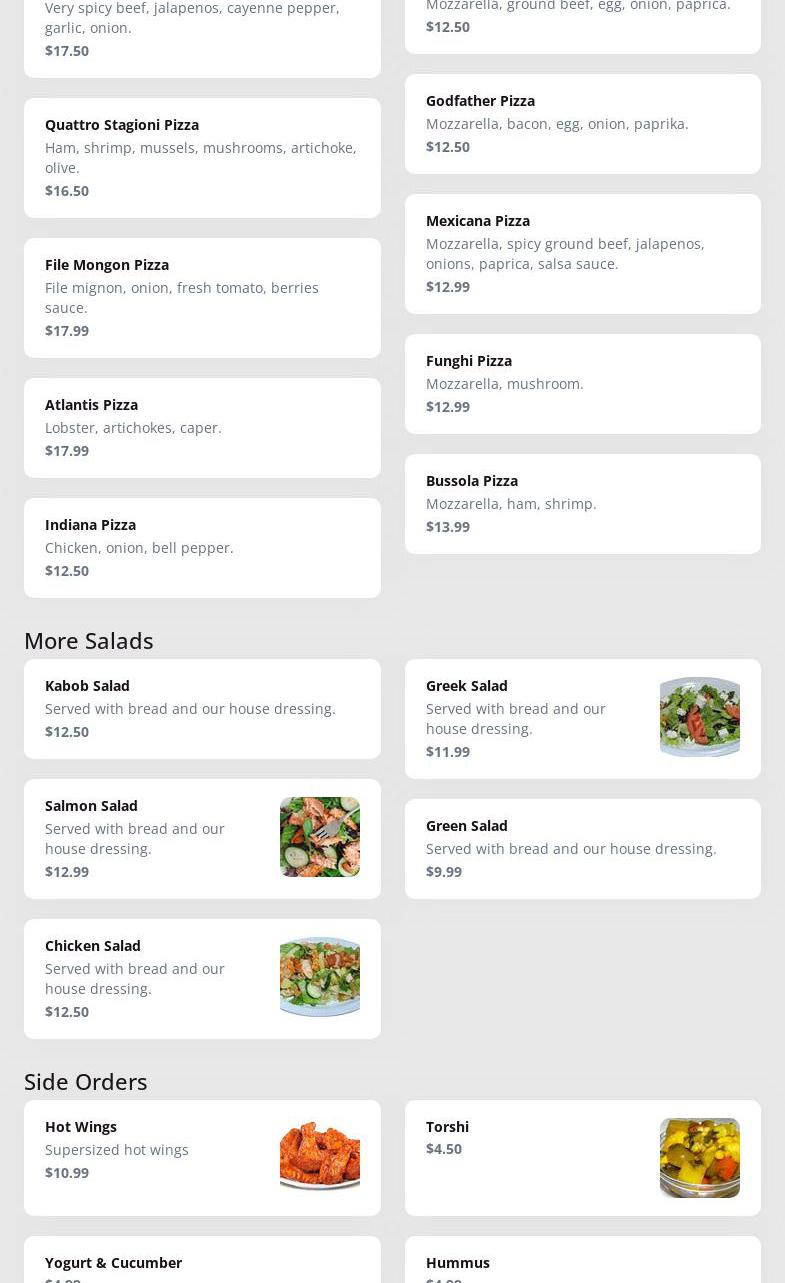Open the Greek Salad photo thumbnail
Viewport: 785px width, 1283px height.
[x=699, y=717]
